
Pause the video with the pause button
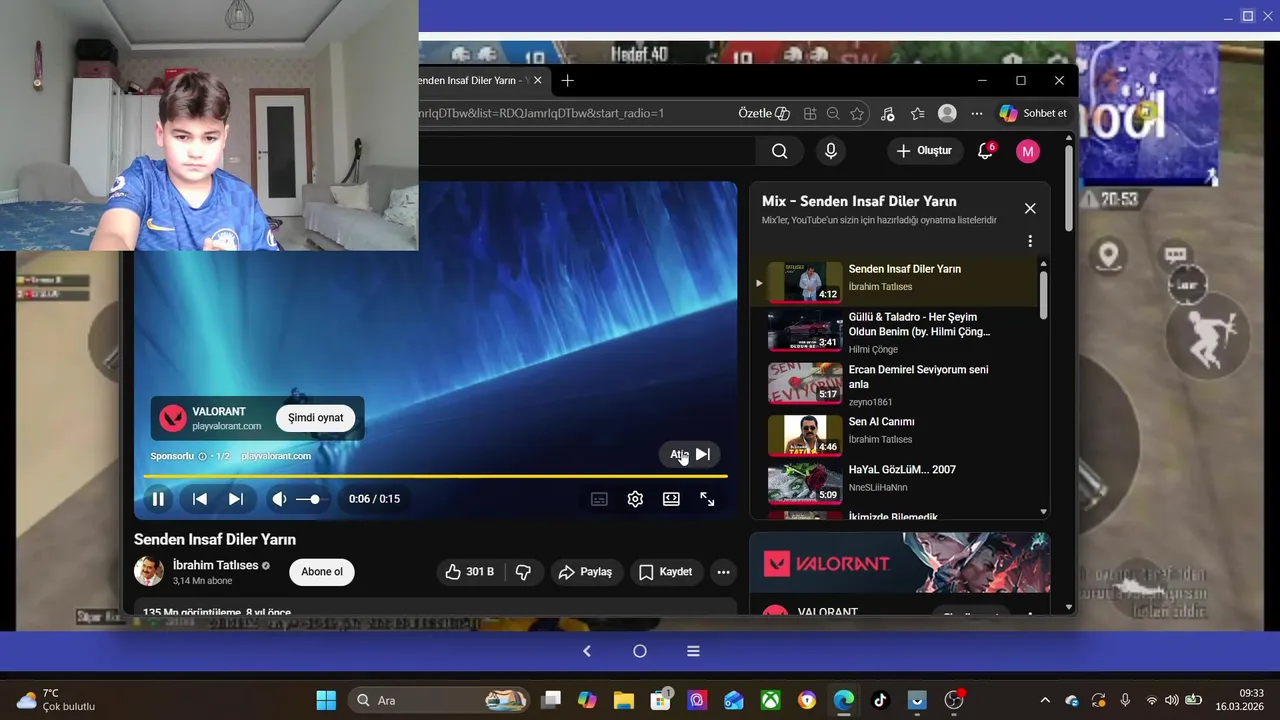pyautogui.click(x=158, y=499)
